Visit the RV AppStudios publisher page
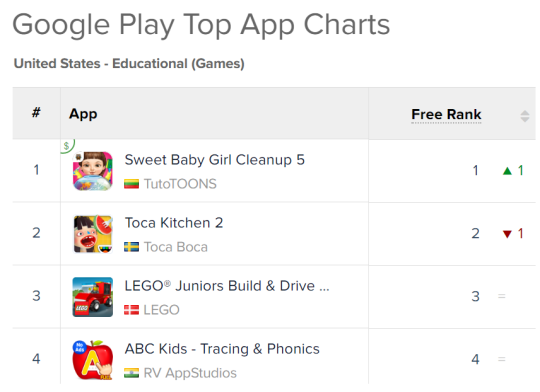 190,373
